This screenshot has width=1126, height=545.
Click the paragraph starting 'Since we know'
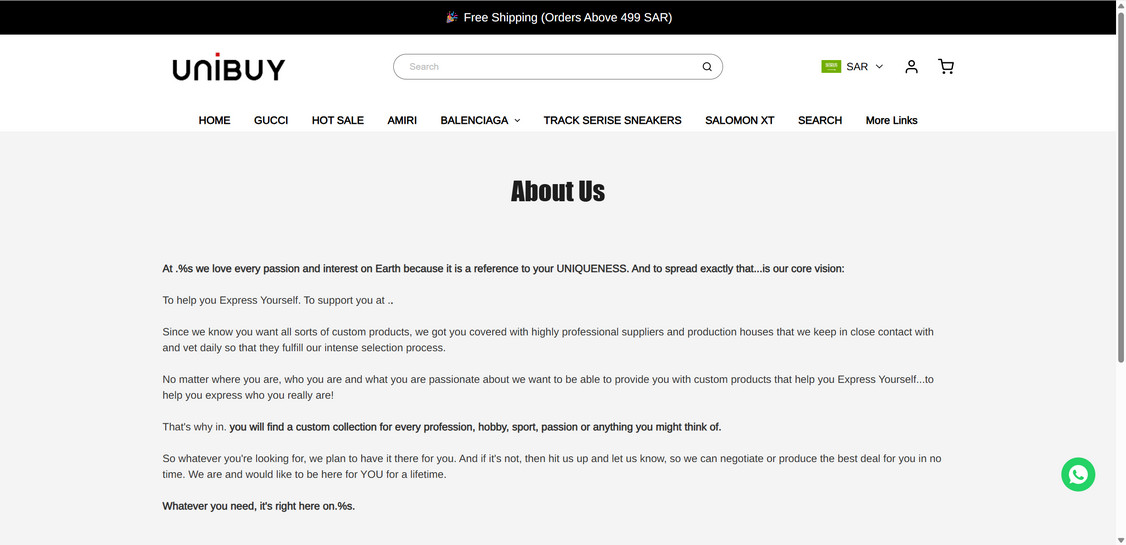[548, 340]
